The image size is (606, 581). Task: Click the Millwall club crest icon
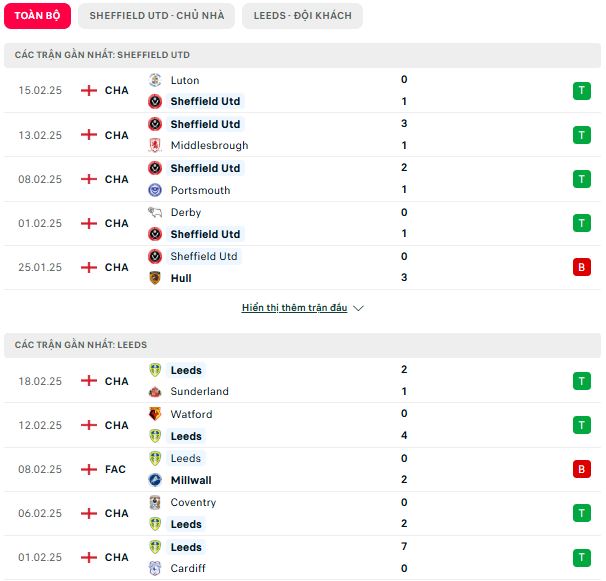pos(155,480)
